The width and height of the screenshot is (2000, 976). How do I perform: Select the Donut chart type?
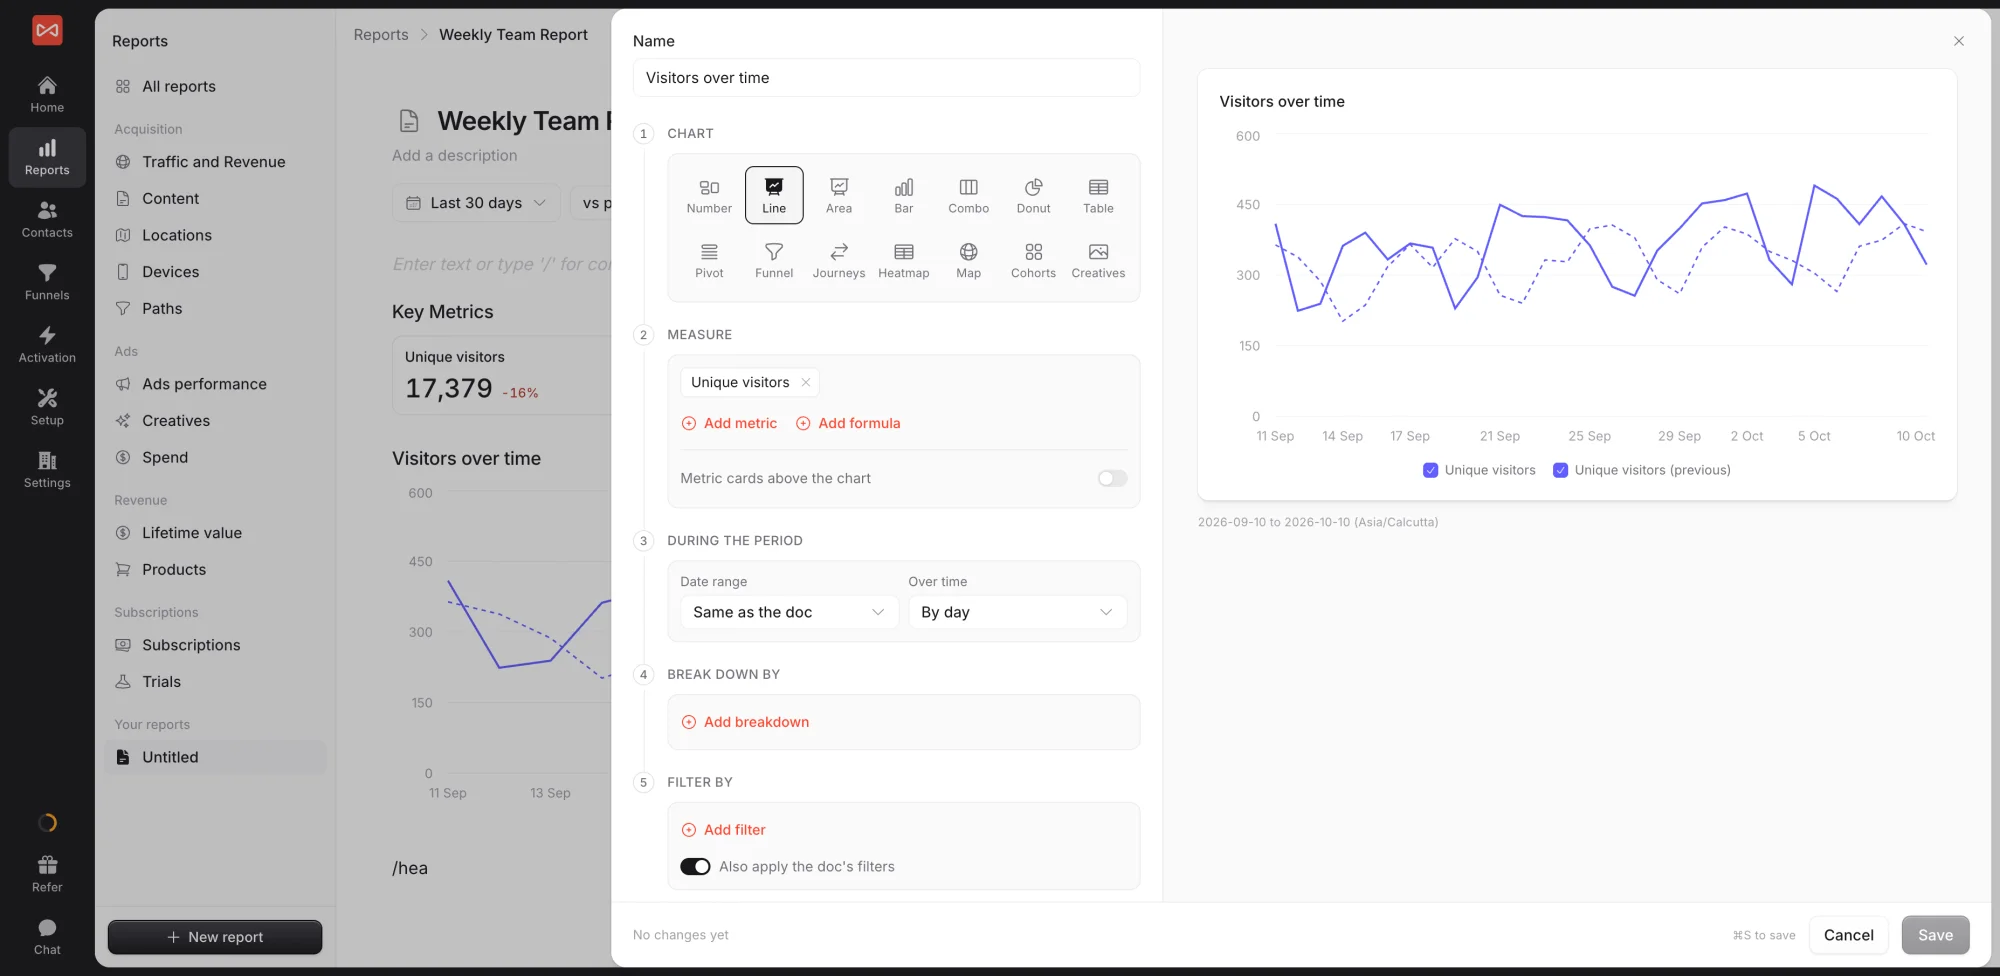(x=1033, y=195)
